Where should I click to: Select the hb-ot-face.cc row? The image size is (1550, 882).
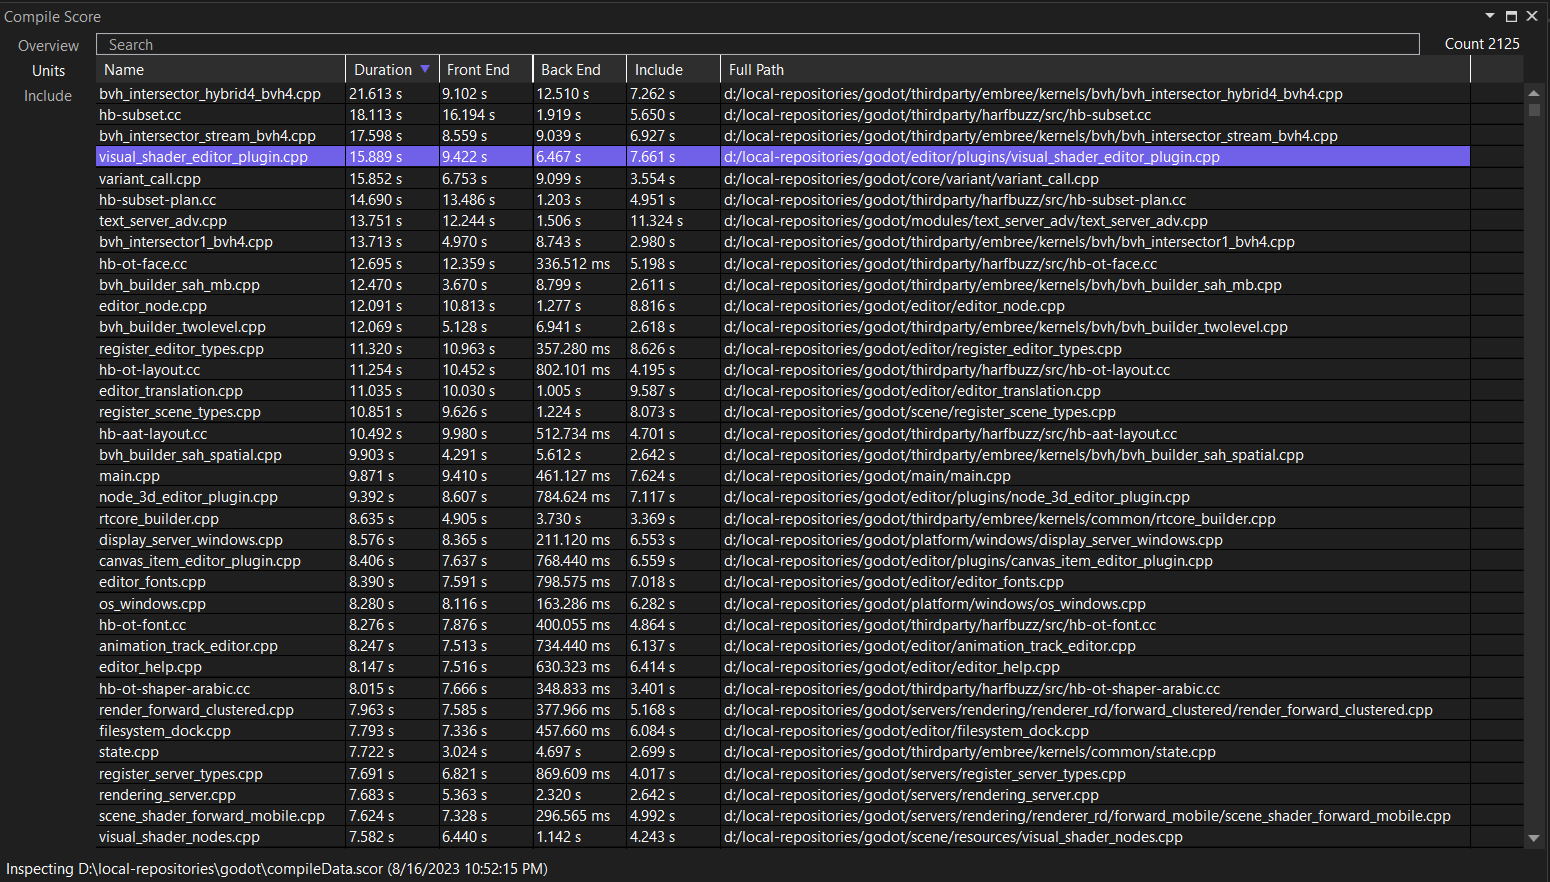click(x=783, y=264)
